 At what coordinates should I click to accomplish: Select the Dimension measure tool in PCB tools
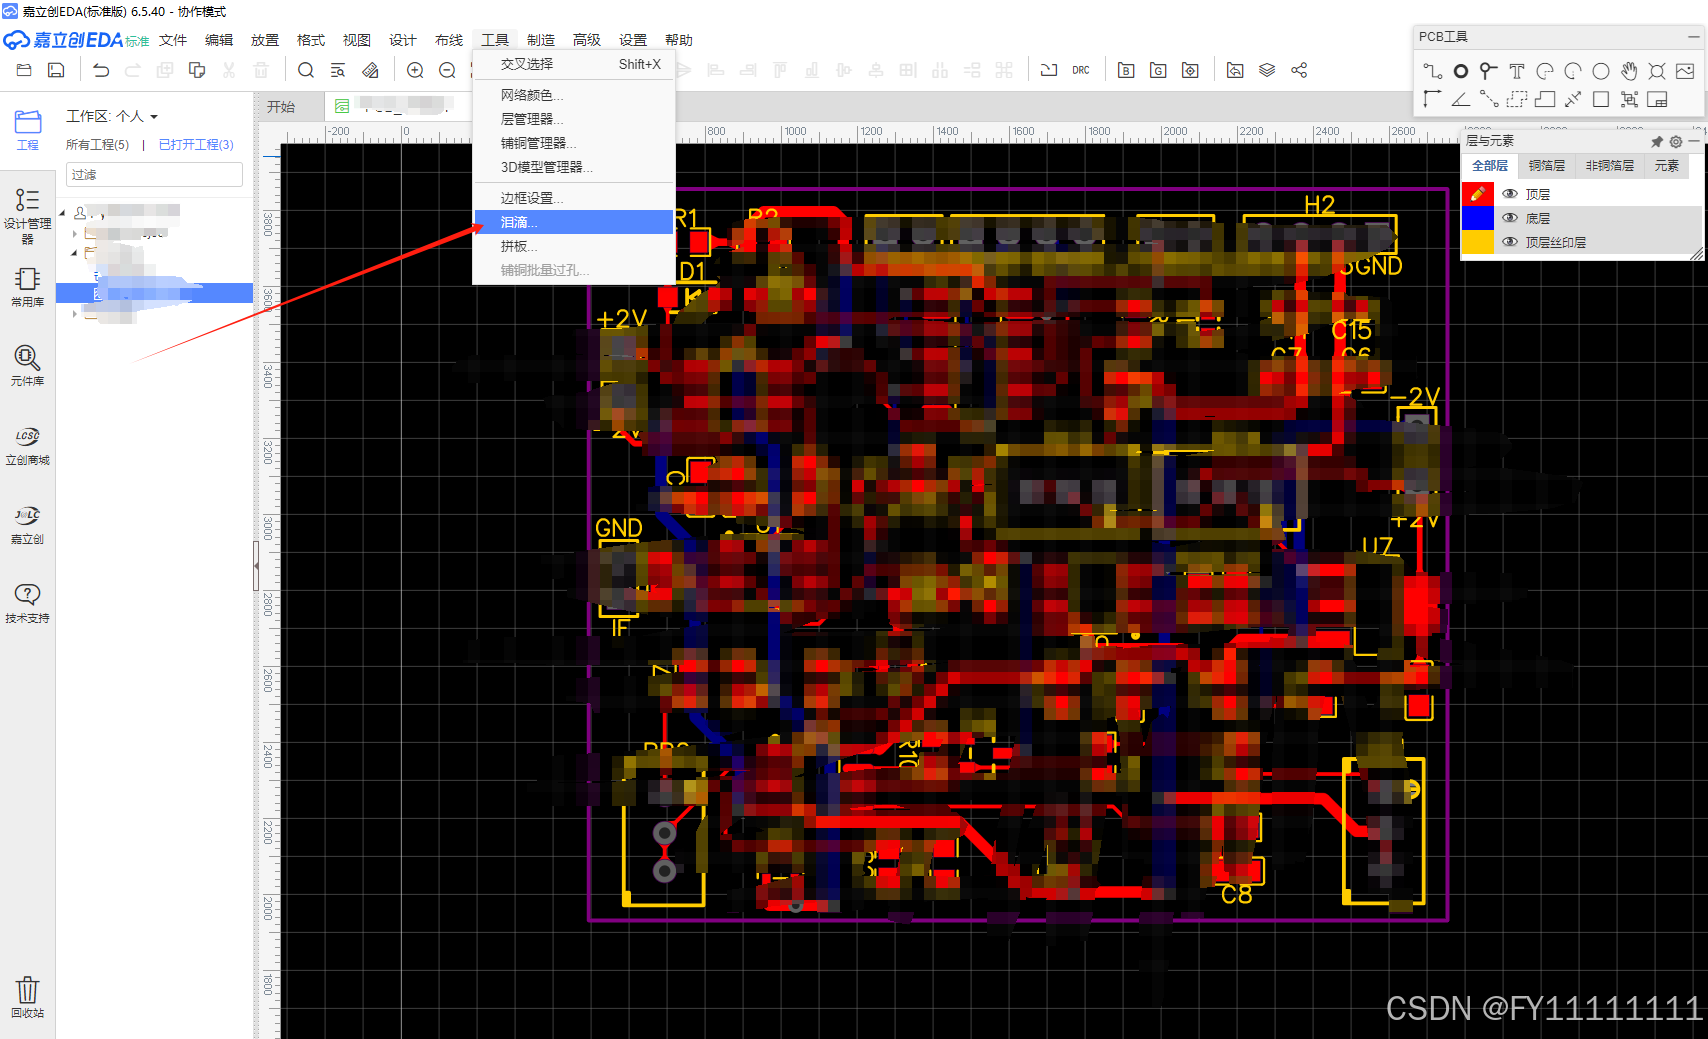pyautogui.click(x=1573, y=99)
